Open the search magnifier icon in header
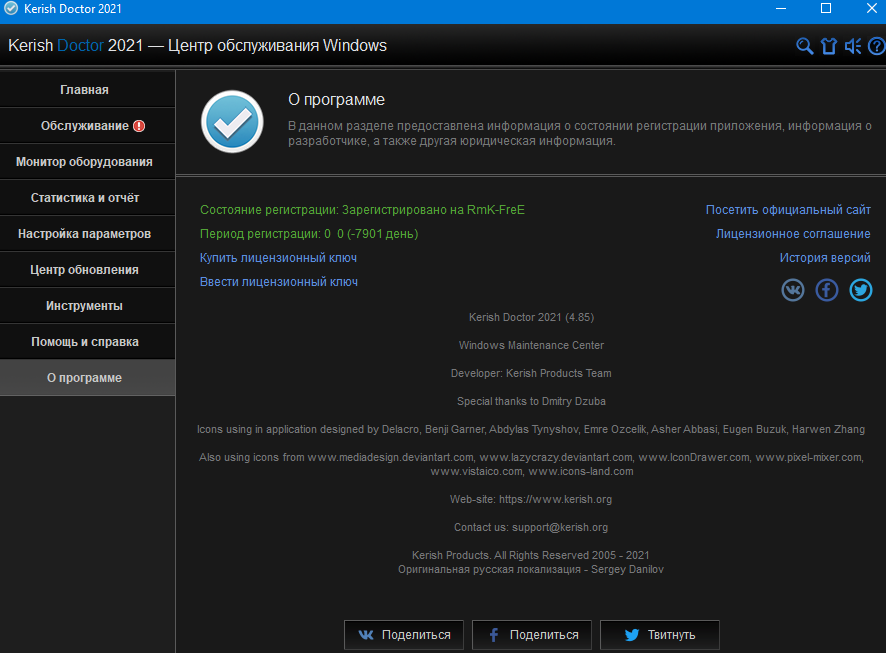The height and width of the screenshot is (653, 886). tap(805, 46)
